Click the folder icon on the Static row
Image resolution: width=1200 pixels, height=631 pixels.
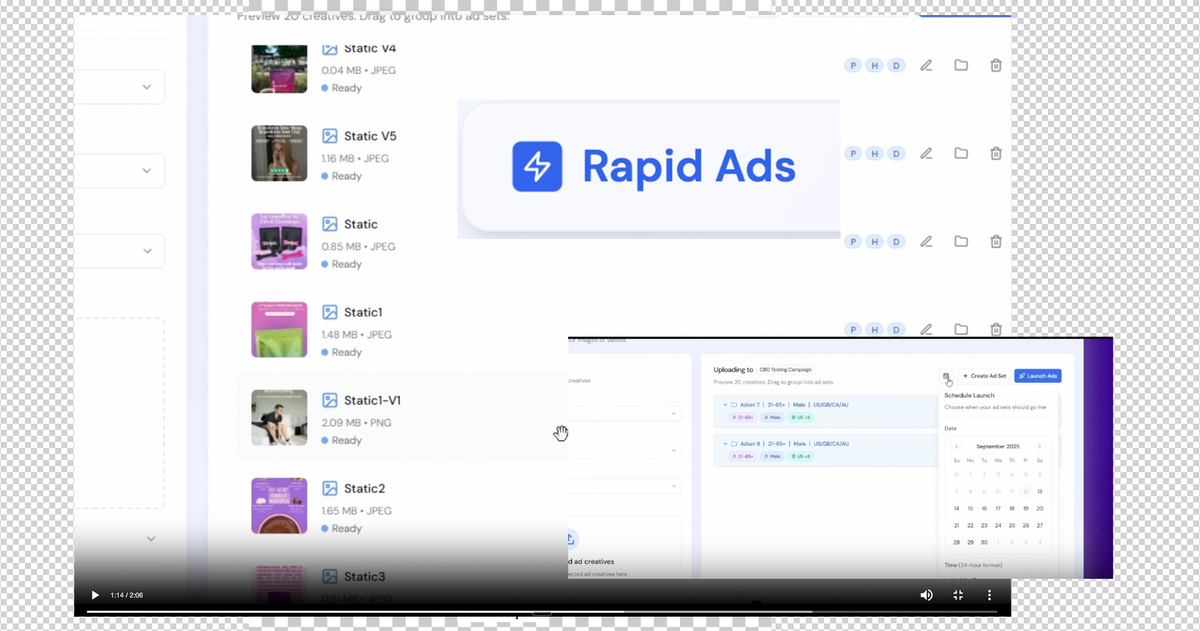pos(961,241)
